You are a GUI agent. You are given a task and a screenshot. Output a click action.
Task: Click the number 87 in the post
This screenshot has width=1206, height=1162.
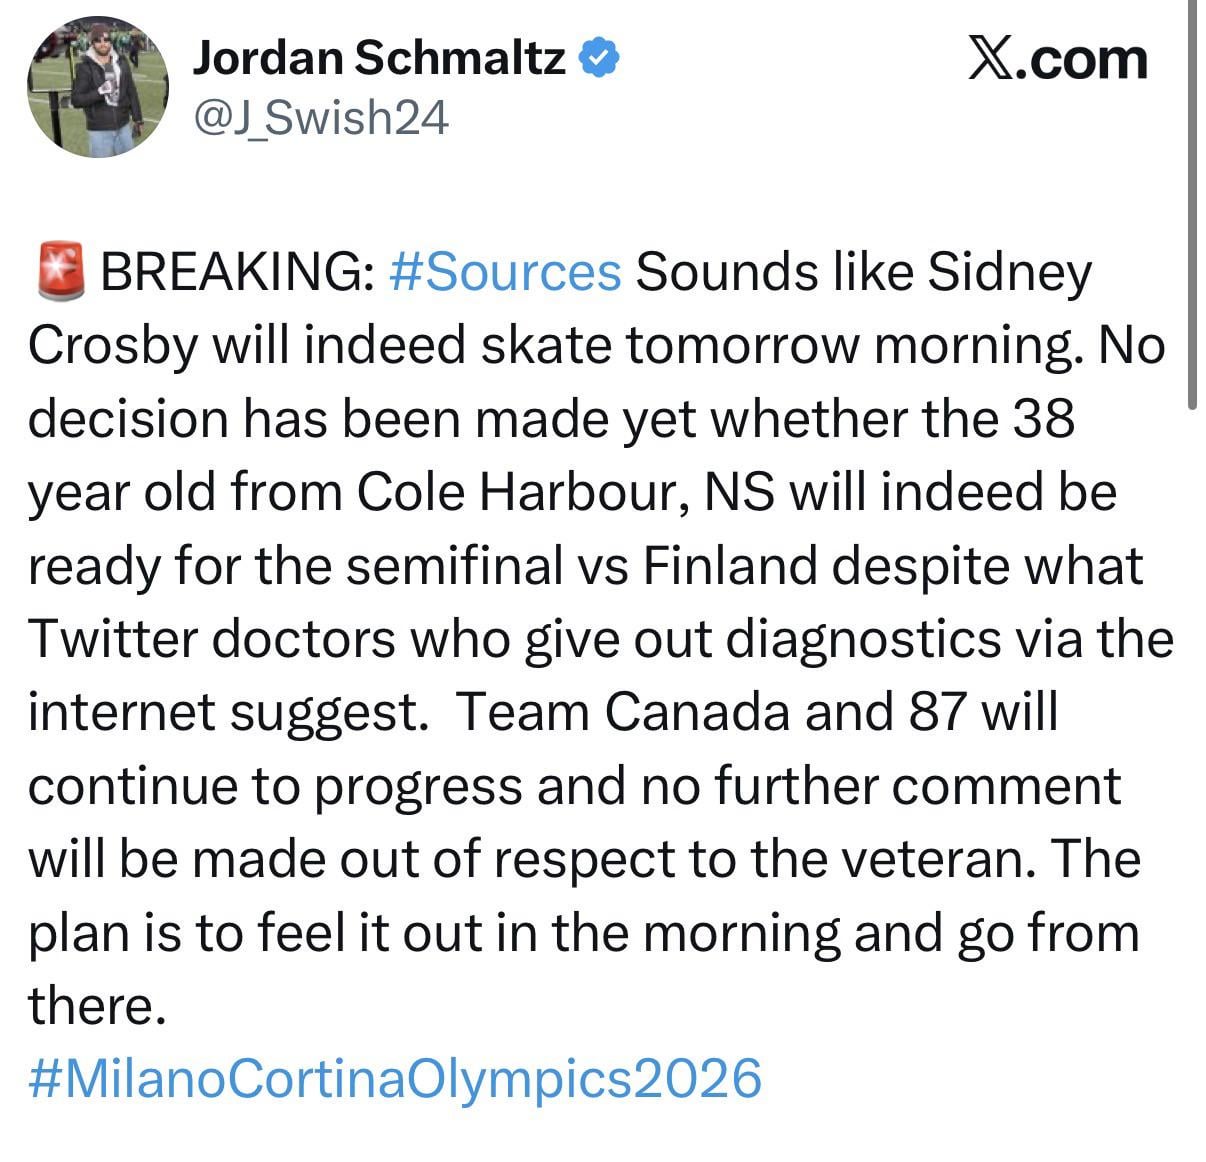point(938,712)
